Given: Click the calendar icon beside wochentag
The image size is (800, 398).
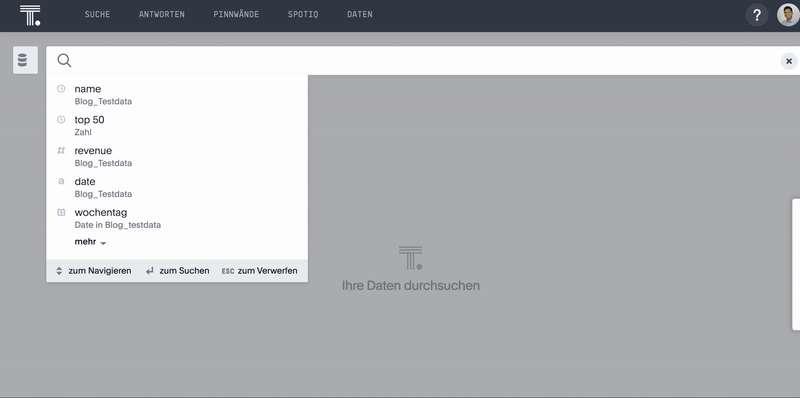Looking at the screenshot, I should [x=61, y=212].
